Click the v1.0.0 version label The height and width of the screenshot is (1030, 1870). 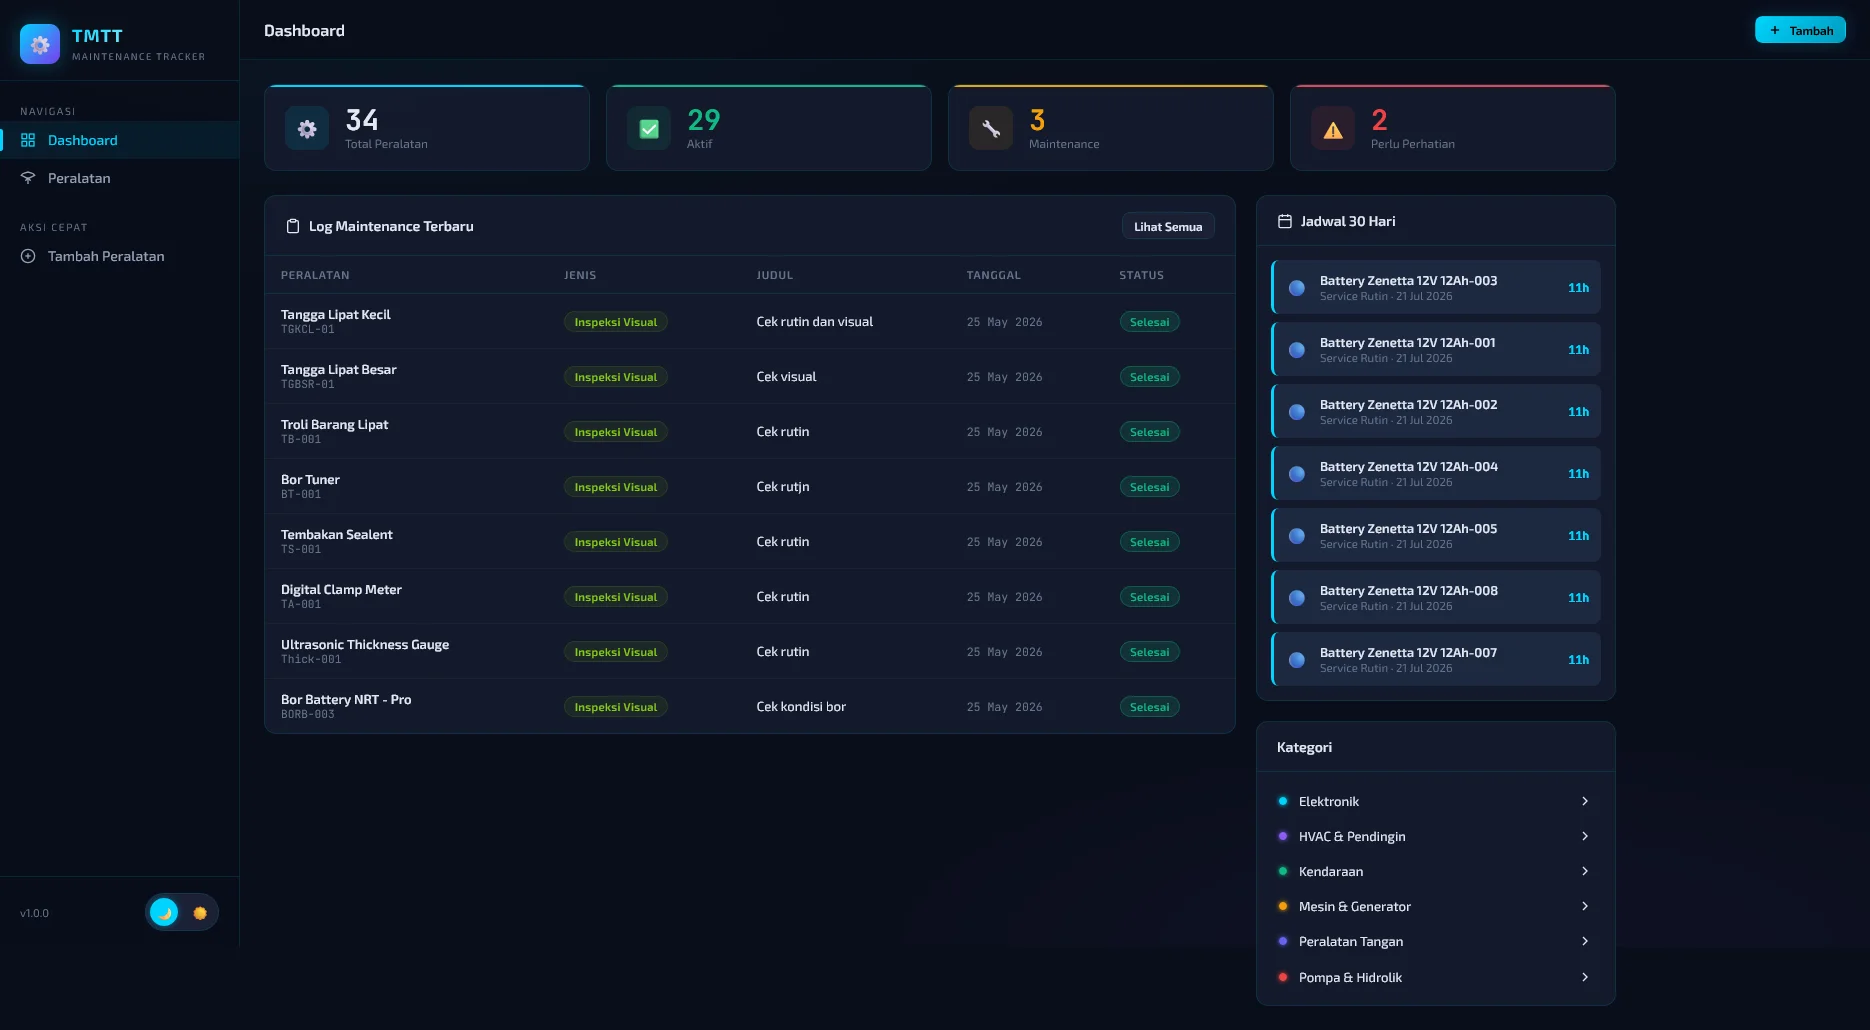34,913
